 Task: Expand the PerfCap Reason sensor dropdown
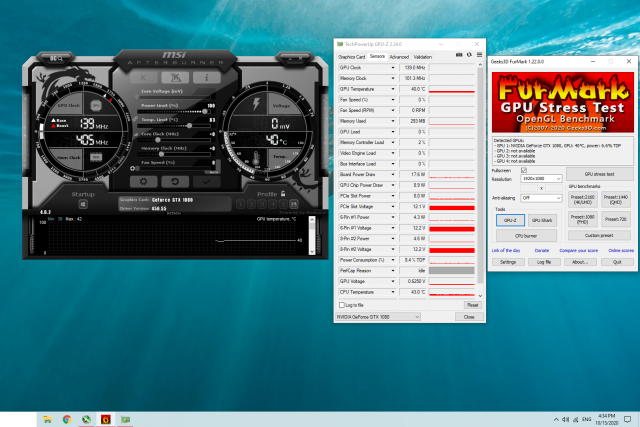tap(393, 271)
